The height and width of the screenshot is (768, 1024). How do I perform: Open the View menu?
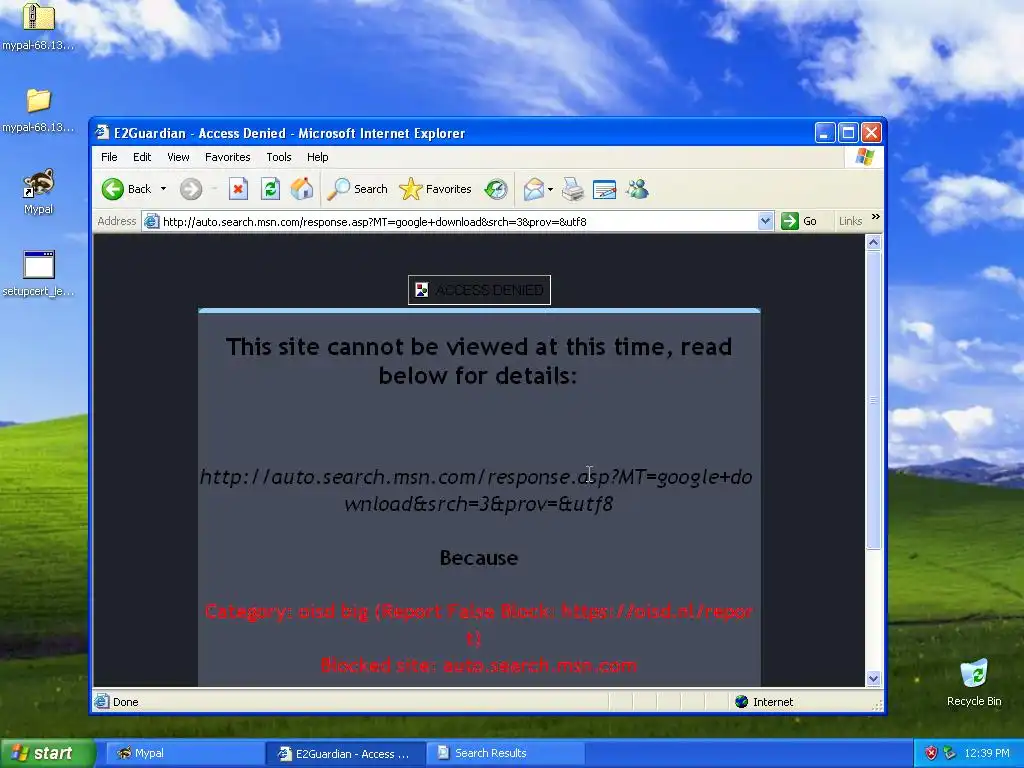tap(178, 157)
